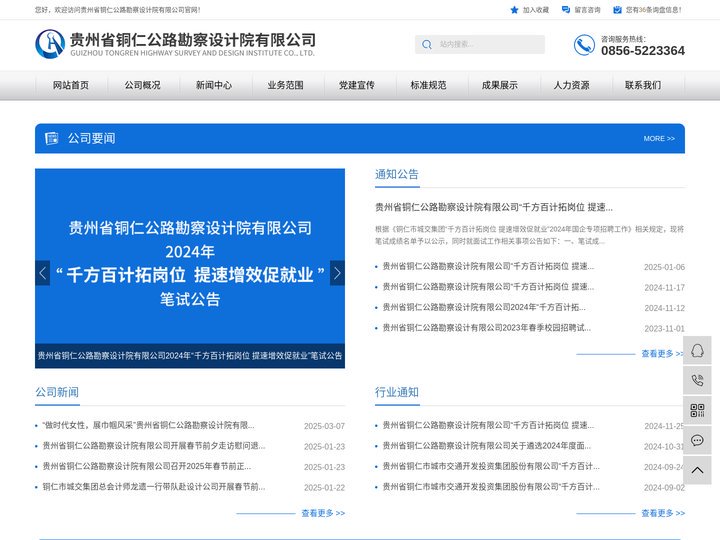Open the 成果展示 menu item

[x=500, y=85]
